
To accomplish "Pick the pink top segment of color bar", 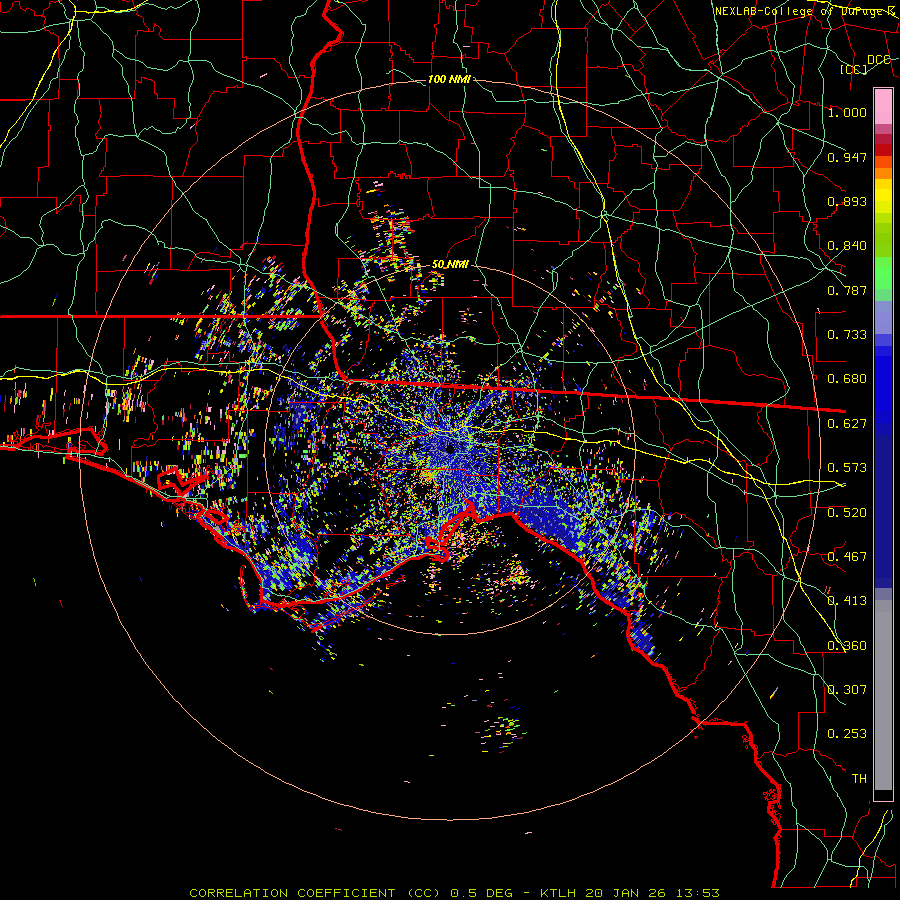I will pyautogui.click(x=883, y=106).
